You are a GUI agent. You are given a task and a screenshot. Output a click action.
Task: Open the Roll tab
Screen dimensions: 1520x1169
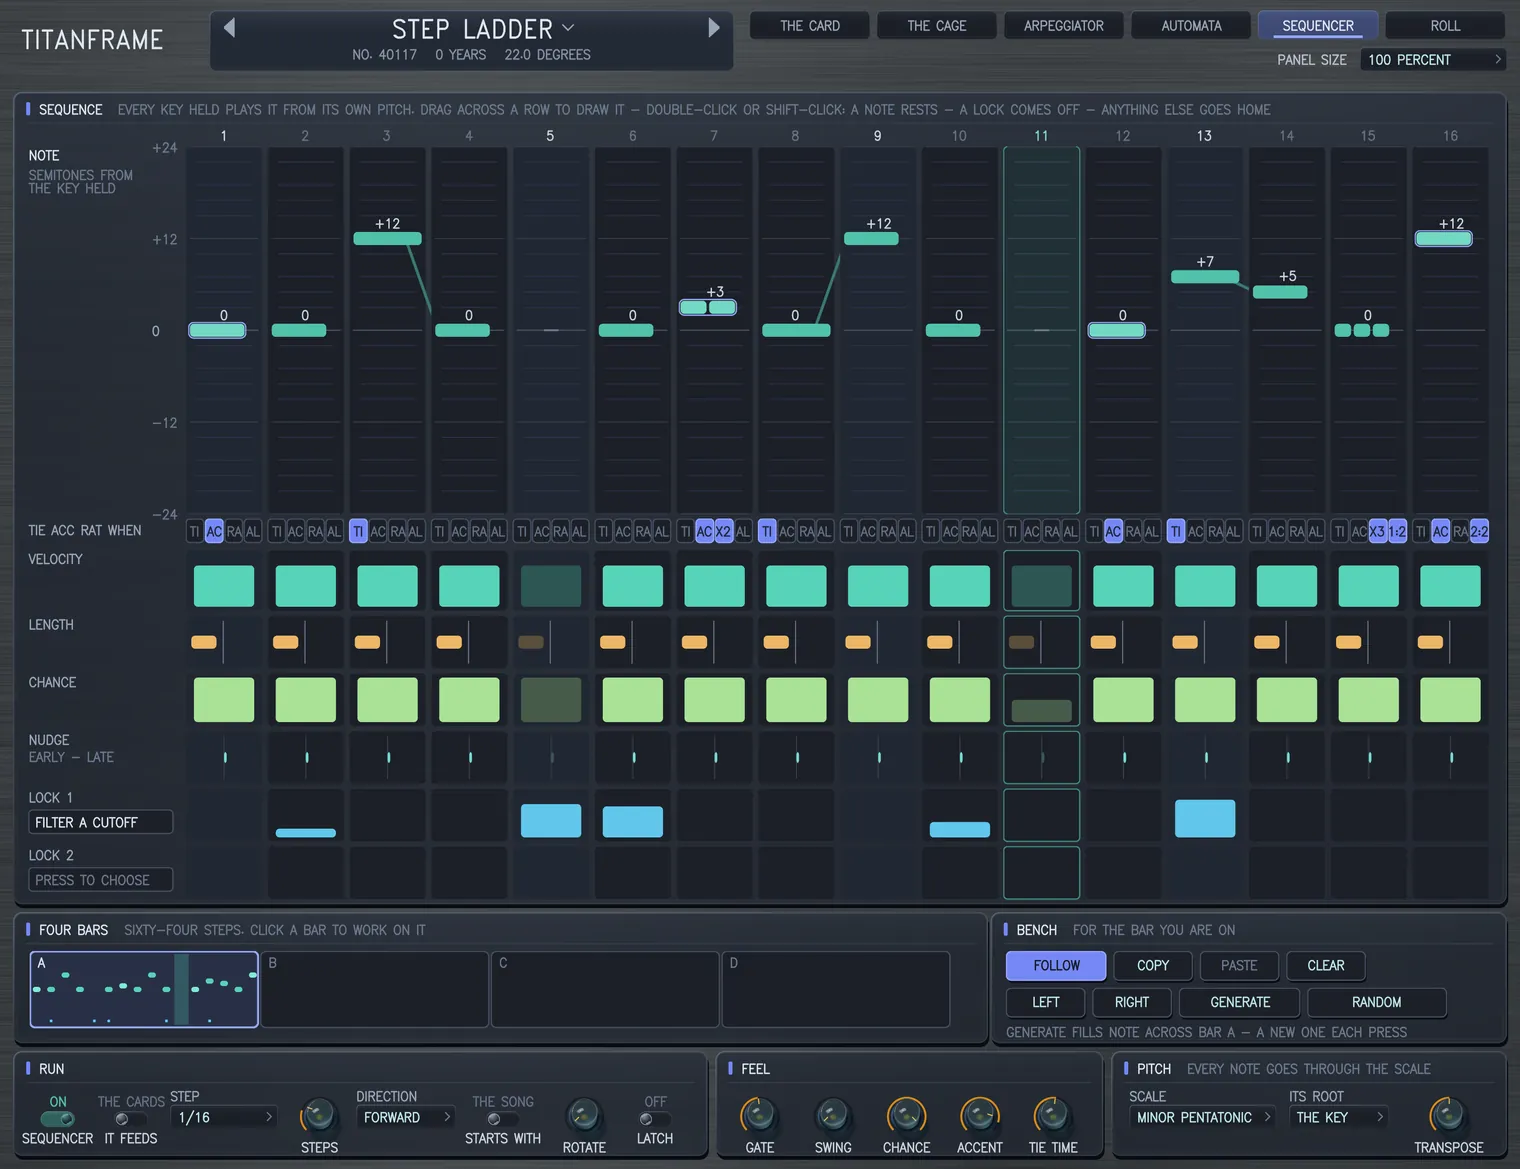(1445, 26)
